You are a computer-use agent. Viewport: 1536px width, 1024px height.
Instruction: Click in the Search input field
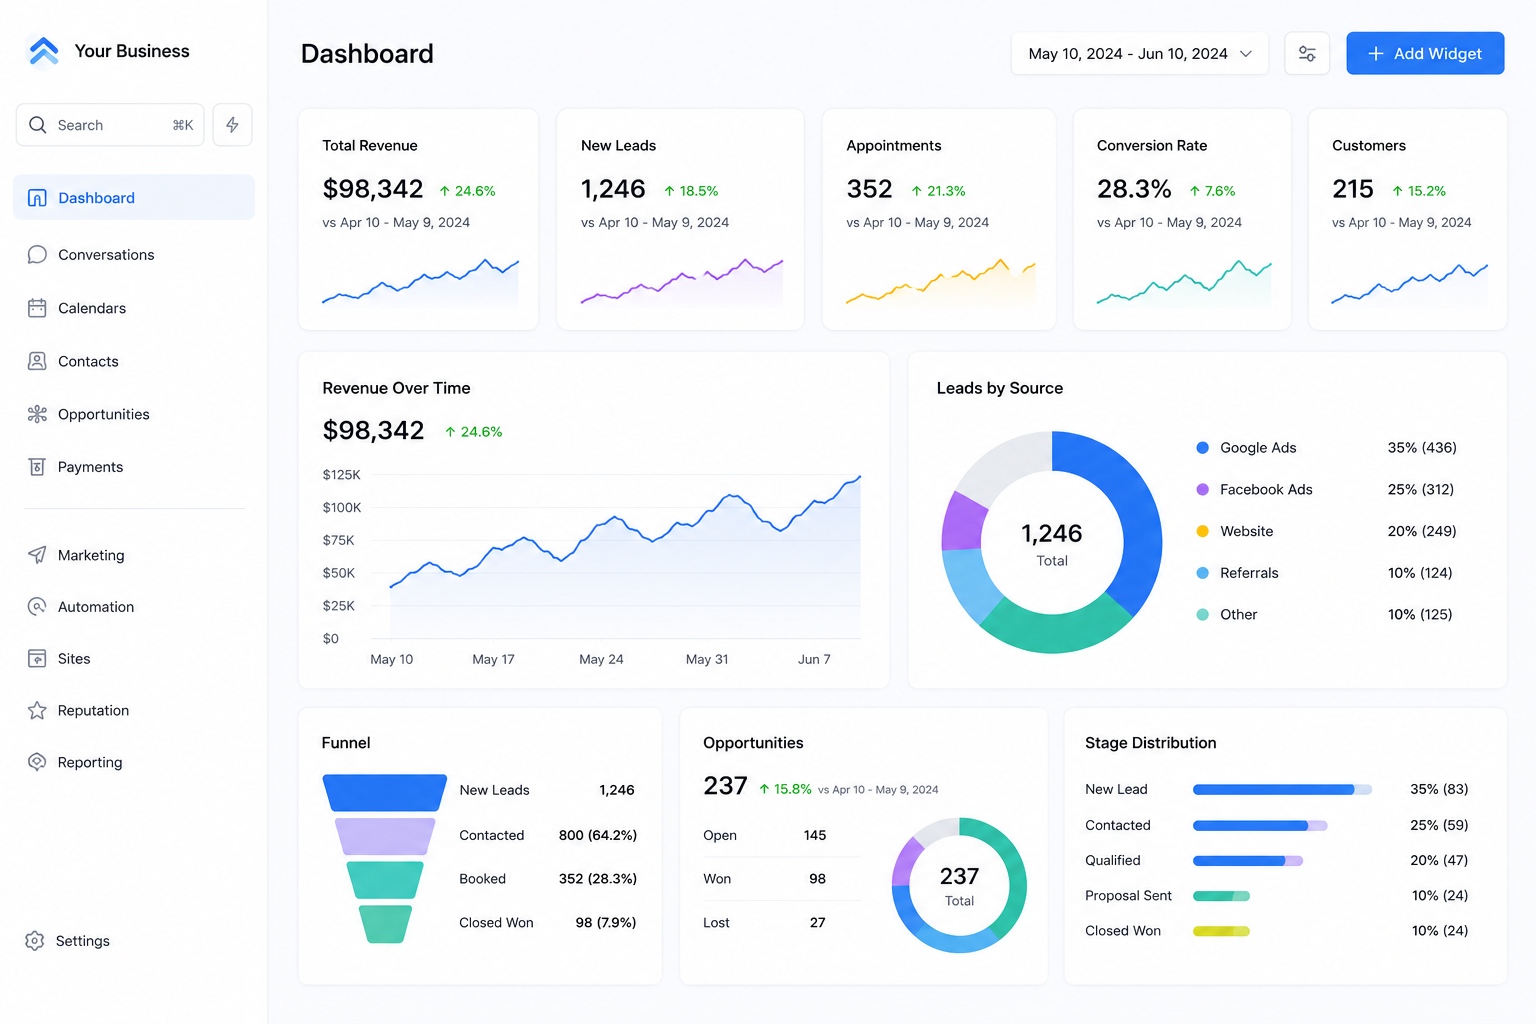tap(110, 125)
